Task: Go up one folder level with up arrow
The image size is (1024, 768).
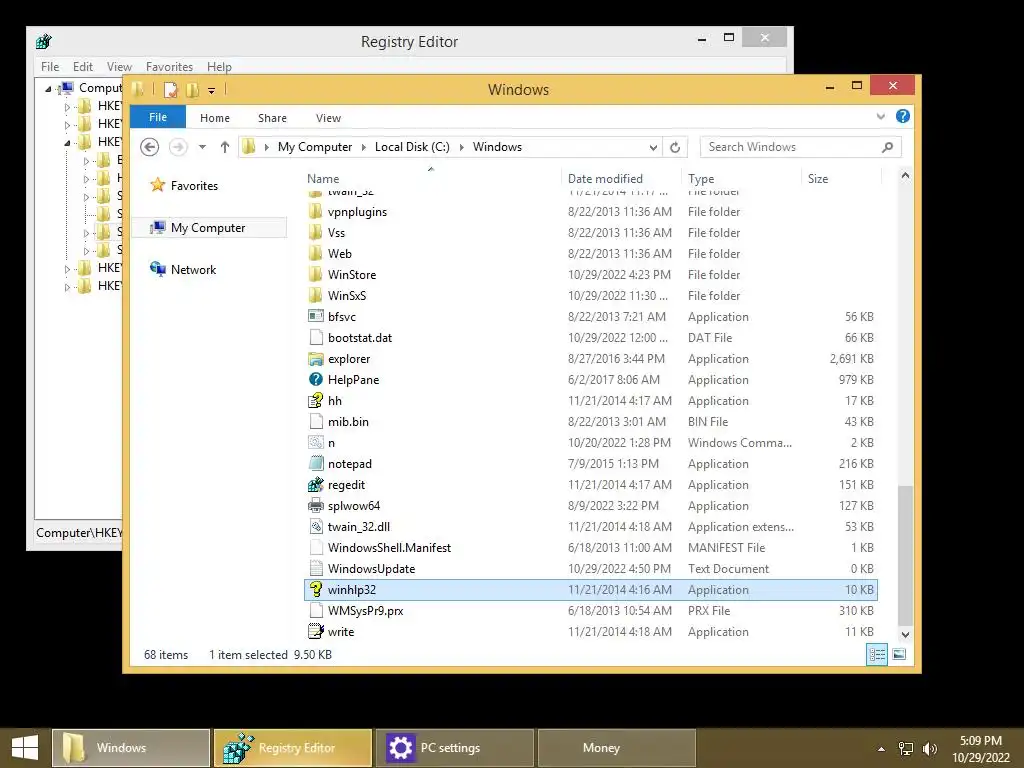Action: pyautogui.click(x=225, y=147)
